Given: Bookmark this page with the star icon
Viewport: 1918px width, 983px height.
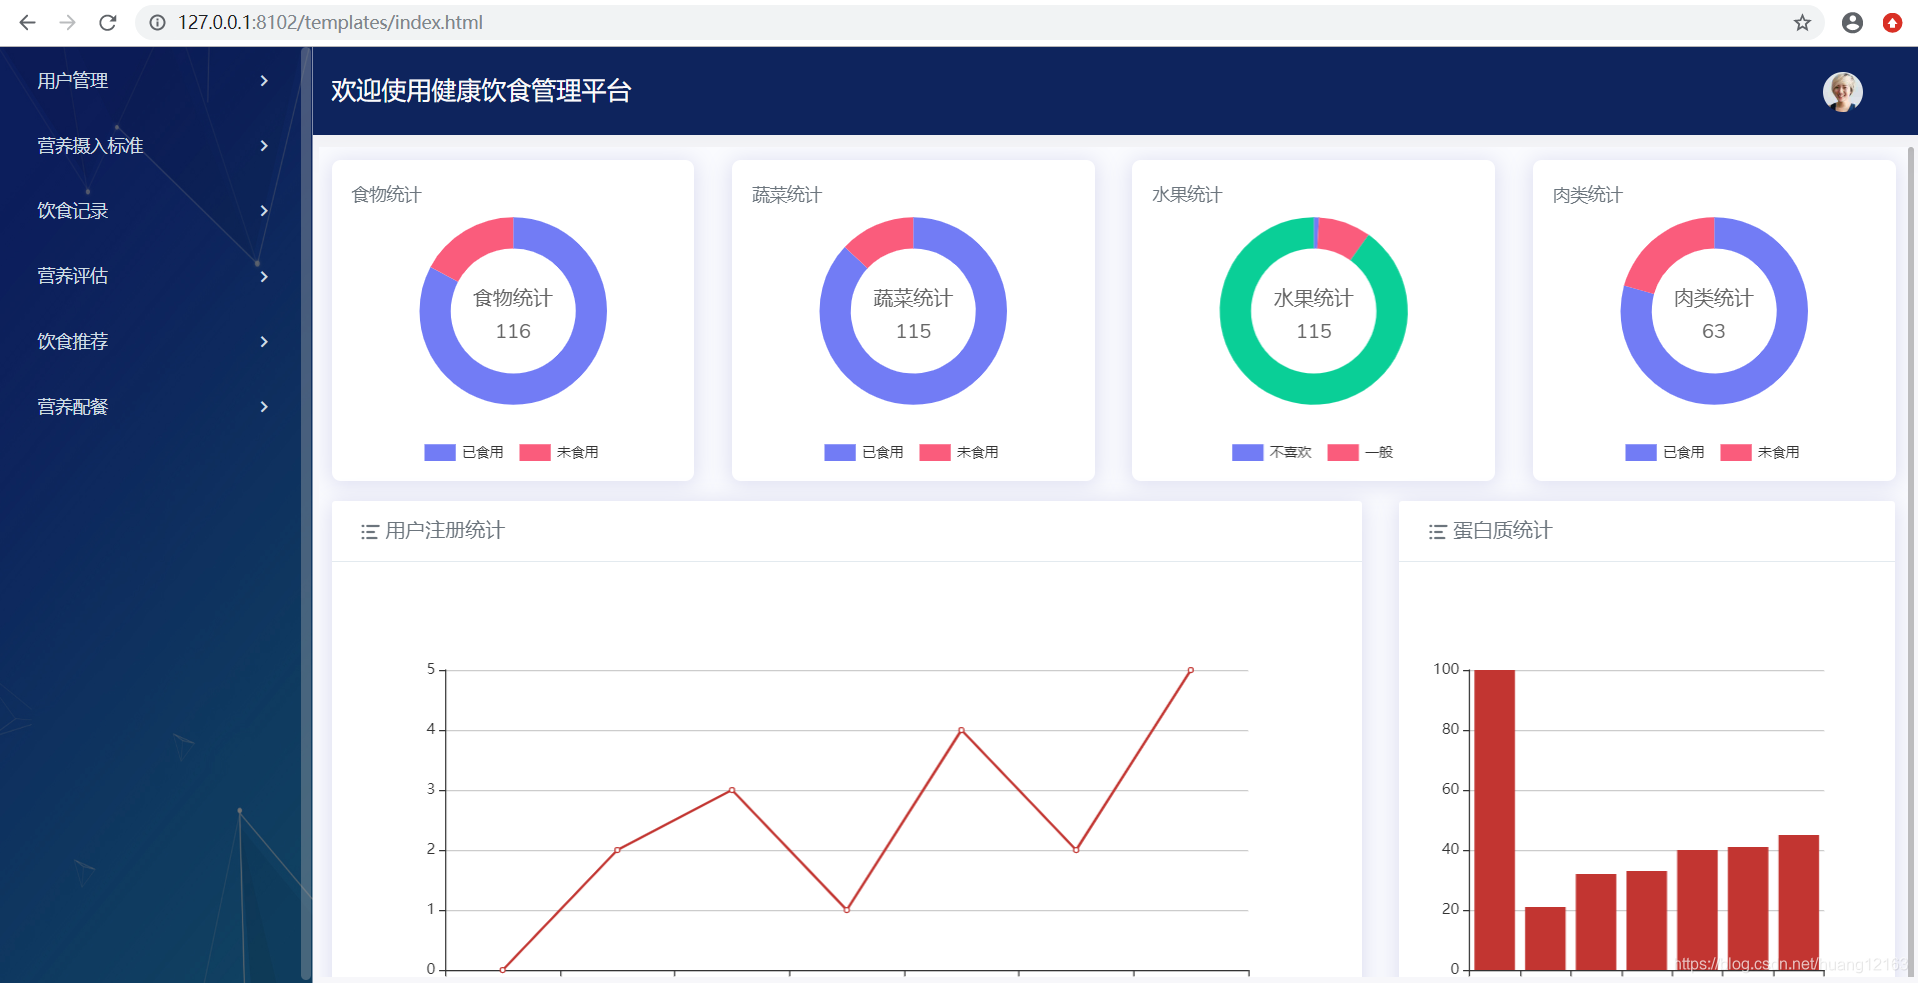Looking at the screenshot, I should 1802,22.
